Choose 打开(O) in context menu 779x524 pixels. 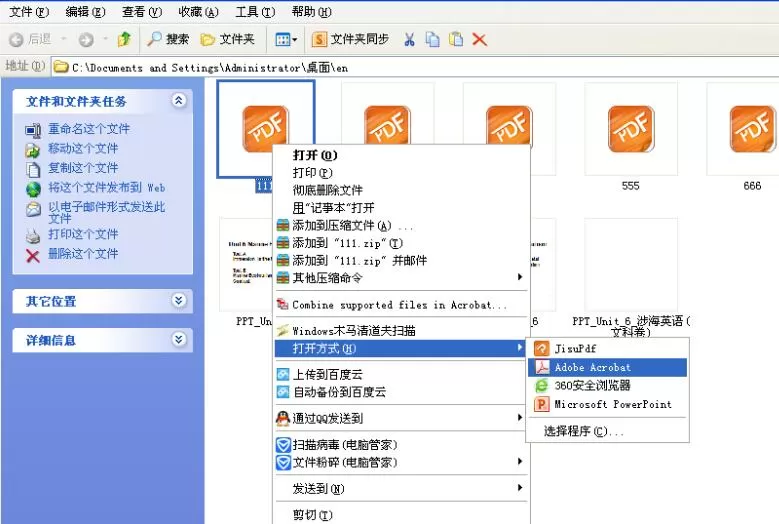point(401,155)
